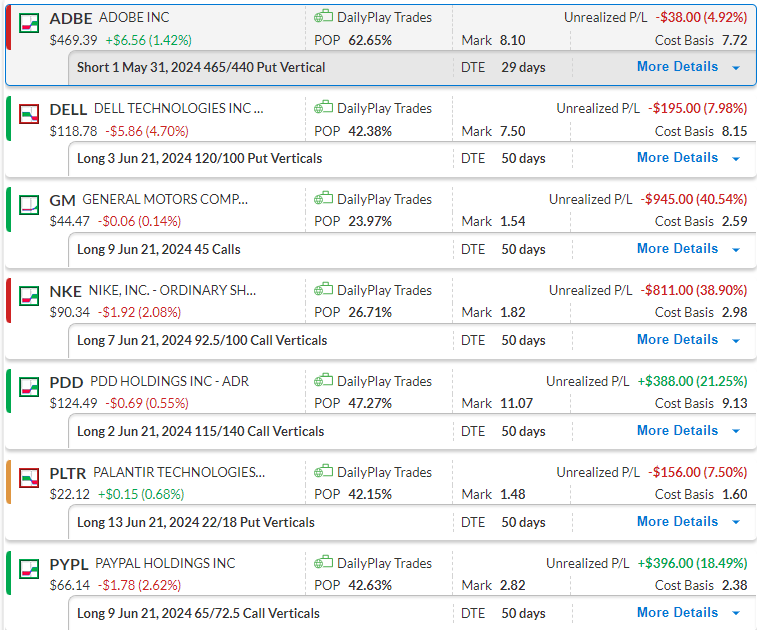Open the PLTR risk graph icon
This screenshot has height=630, width=757.
29,478
